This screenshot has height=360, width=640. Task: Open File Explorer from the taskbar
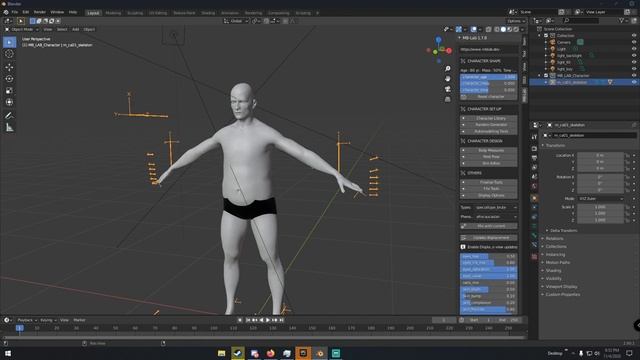tap(222, 353)
